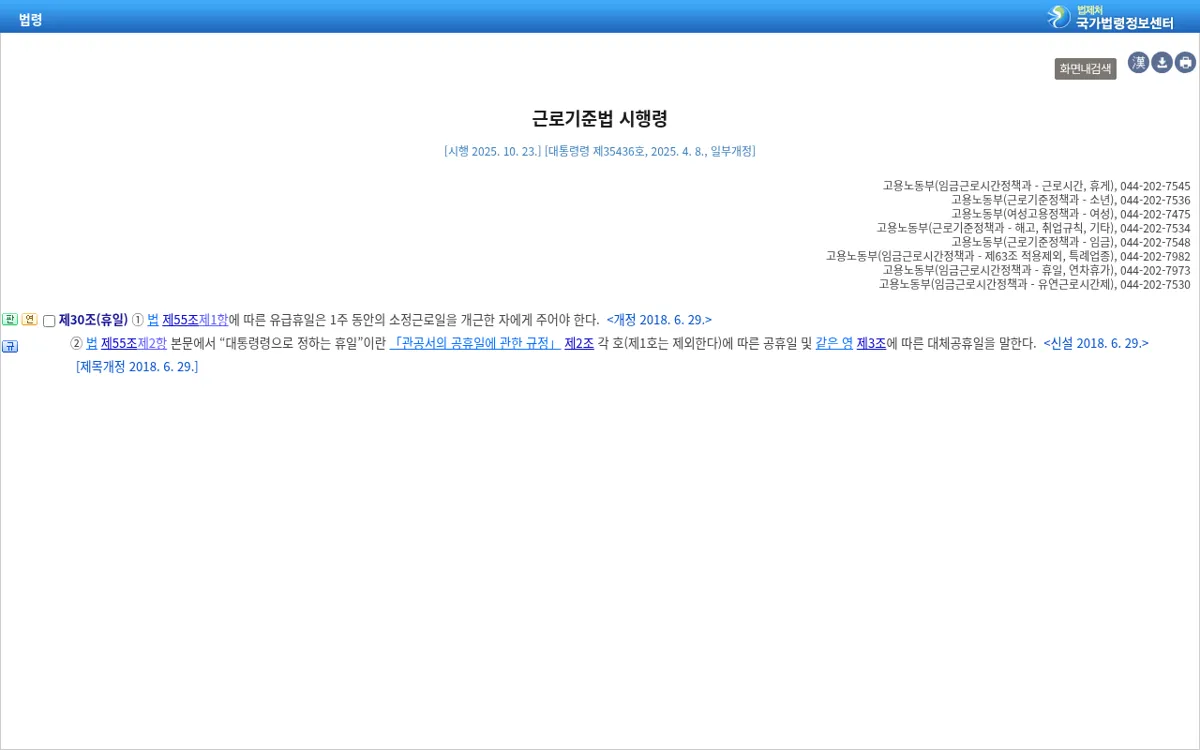
Task: Click contact line 유연근로시간제, 044-202-7530
Action: [x=1034, y=284]
